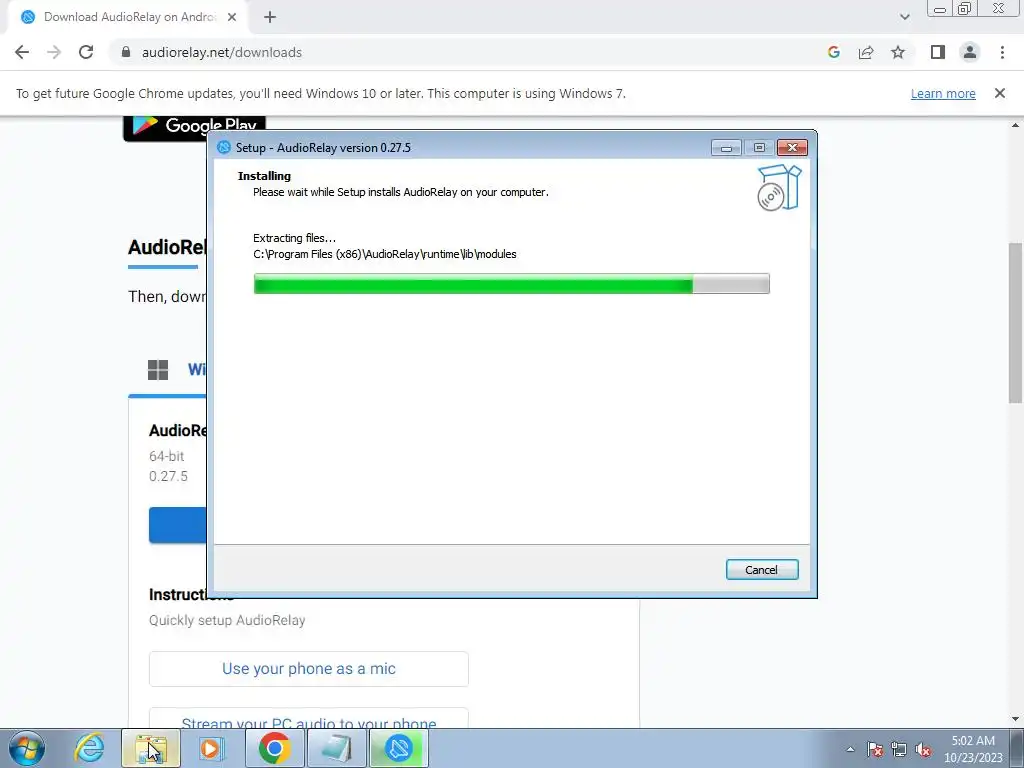
Task: Dismiss the Chrome update infobar
Action: point(1000,93)
